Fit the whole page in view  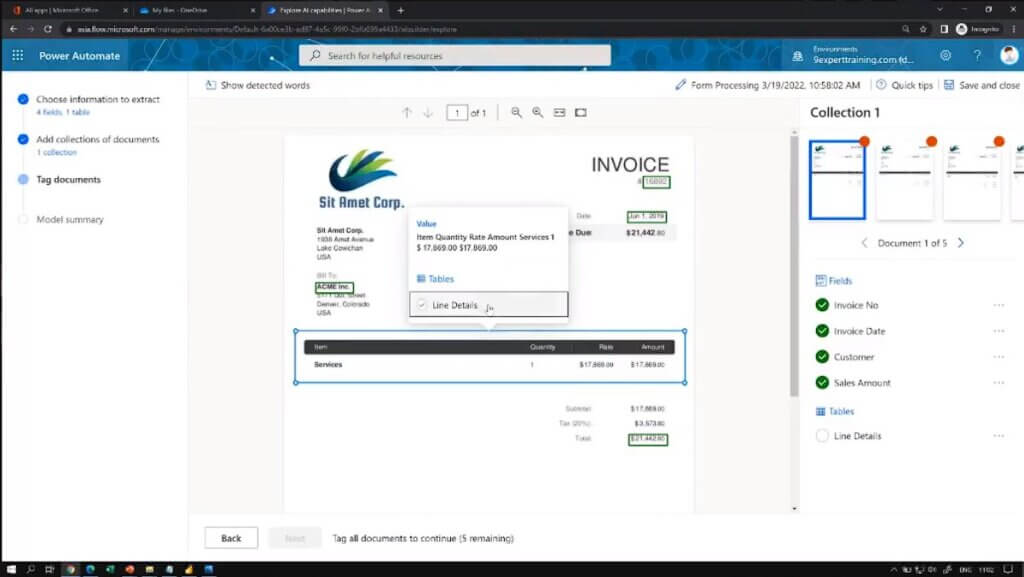581,112
